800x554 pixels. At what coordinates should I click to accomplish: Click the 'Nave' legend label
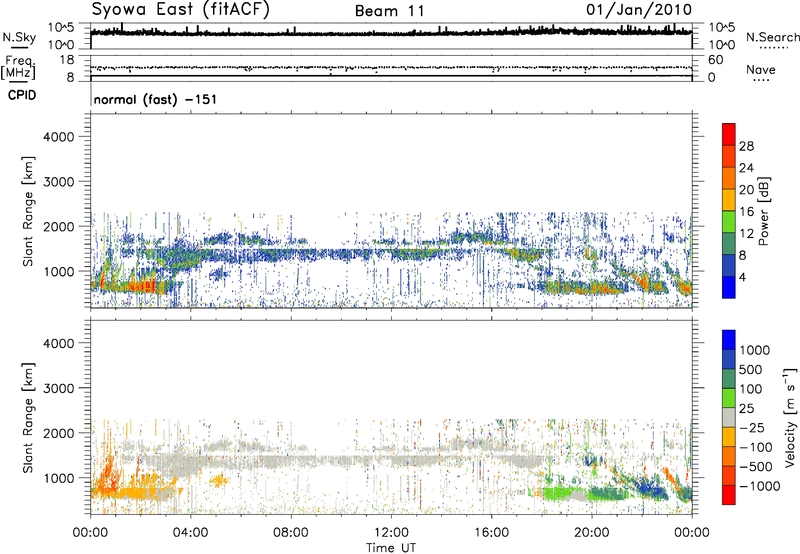coord(760,69)
